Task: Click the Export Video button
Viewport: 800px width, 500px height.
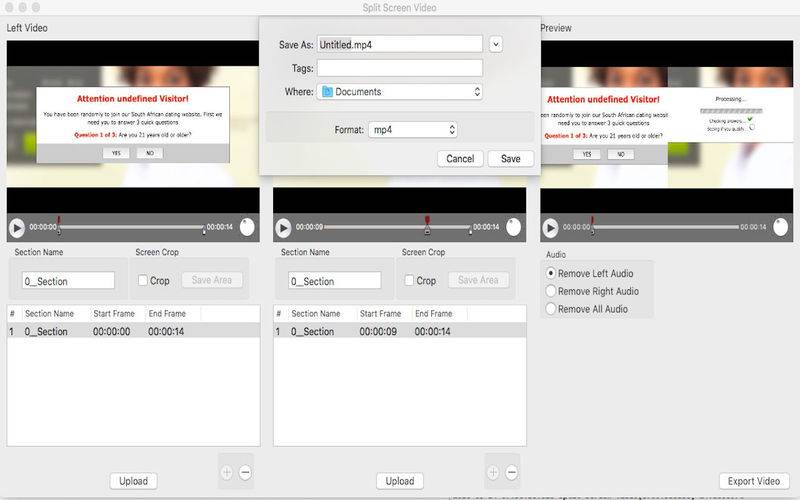Action: click(x=754, y=481)
